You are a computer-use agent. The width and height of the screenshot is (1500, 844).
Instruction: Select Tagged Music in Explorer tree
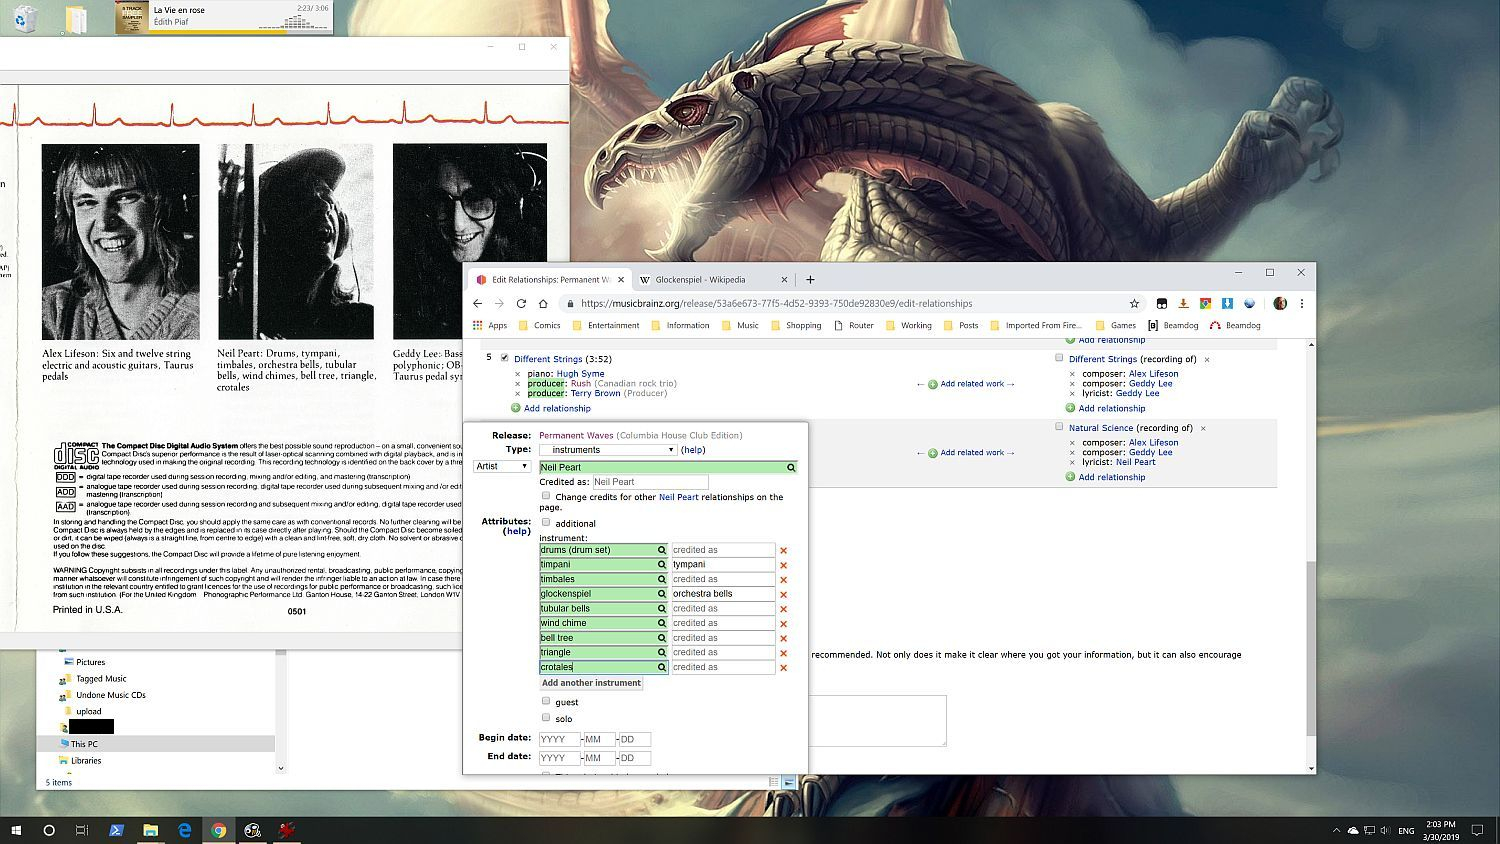tap(100, 679)
